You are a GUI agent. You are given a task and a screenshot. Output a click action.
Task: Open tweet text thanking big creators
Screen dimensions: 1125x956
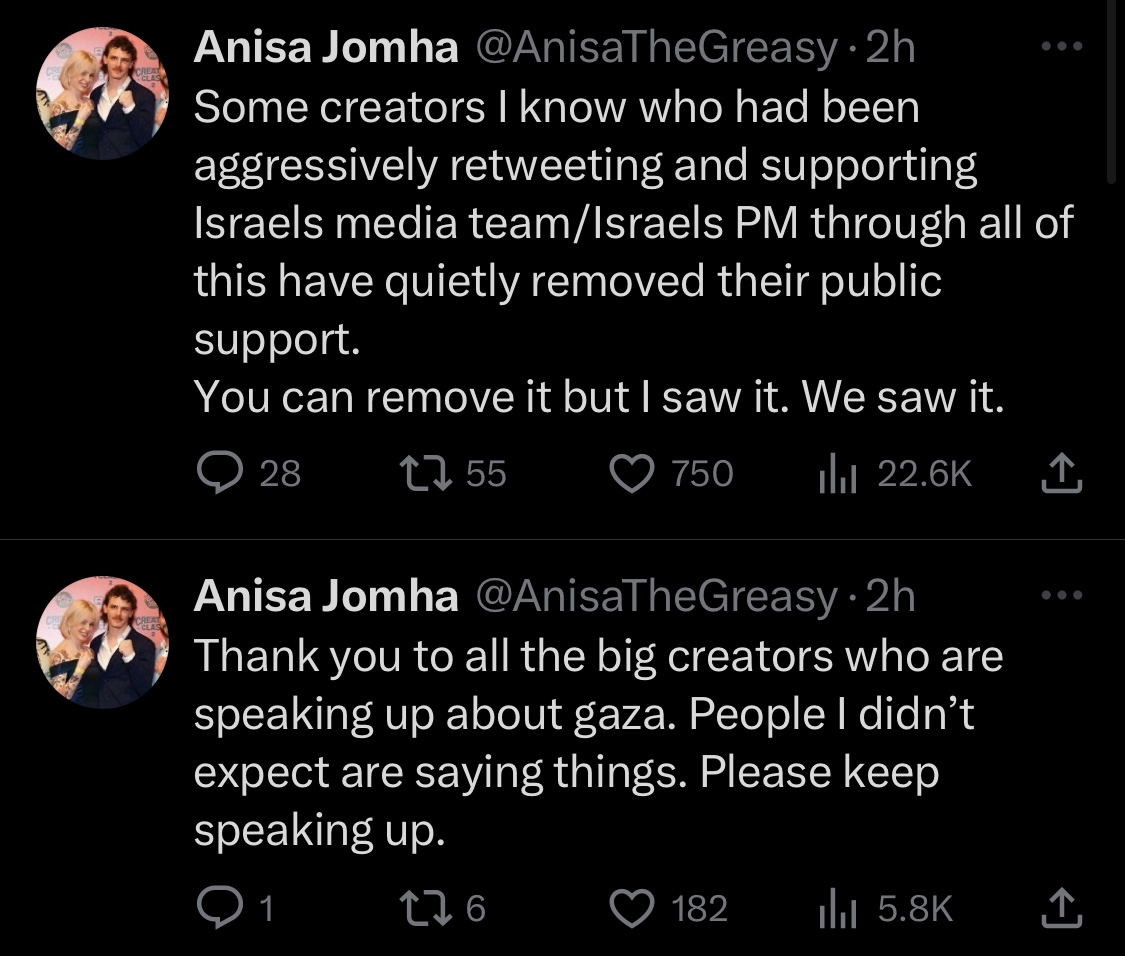click(598, 743)
